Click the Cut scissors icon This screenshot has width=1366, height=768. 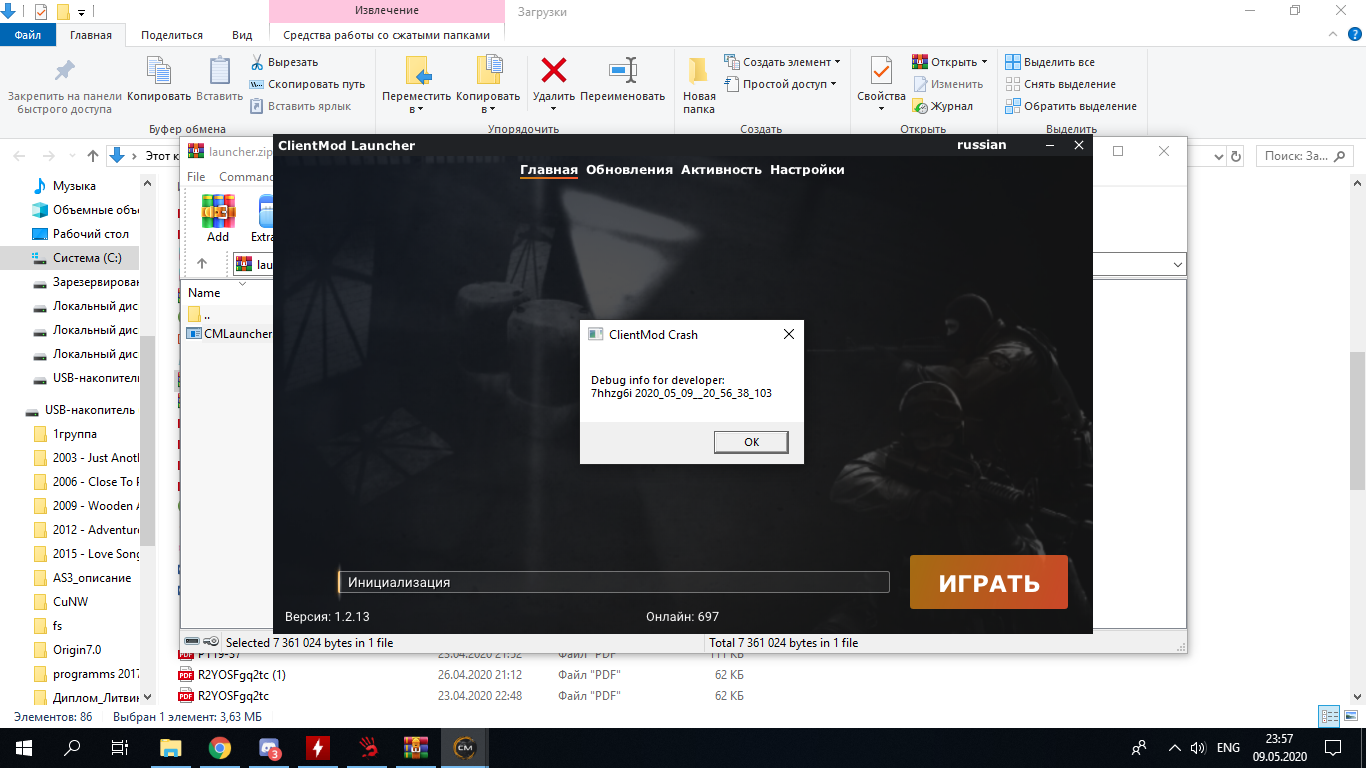(x=257, y=62)
